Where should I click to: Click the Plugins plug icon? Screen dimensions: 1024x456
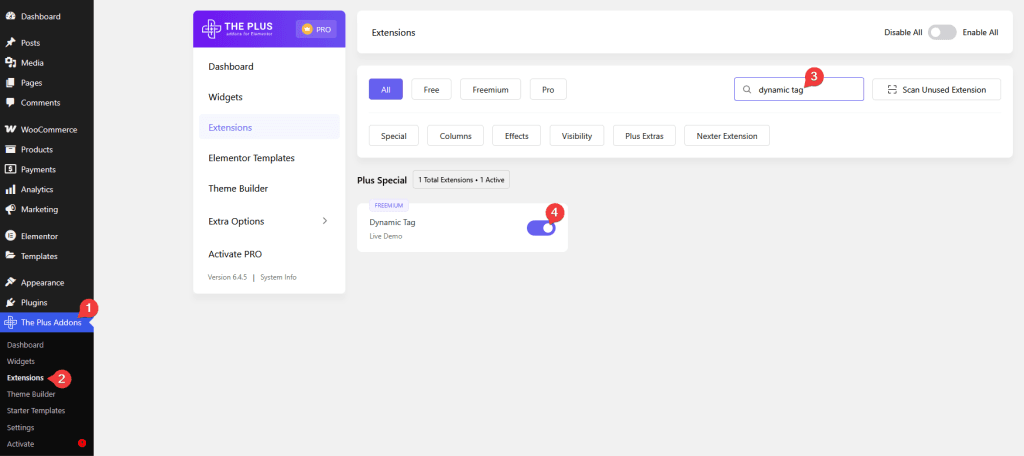point(10,302)
